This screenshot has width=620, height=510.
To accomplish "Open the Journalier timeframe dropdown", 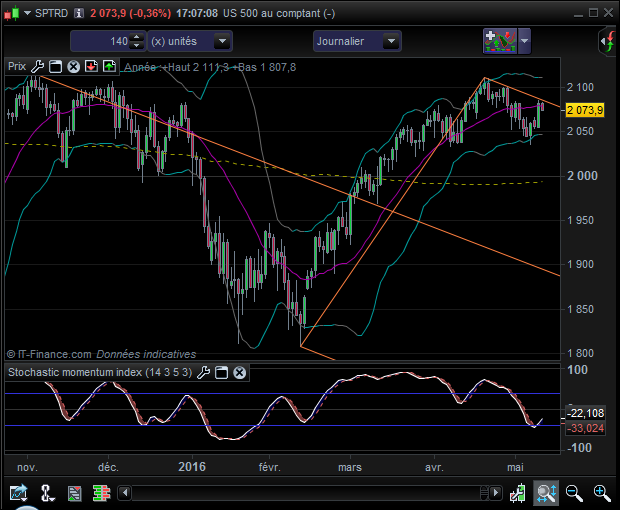I will coord(391,41).
